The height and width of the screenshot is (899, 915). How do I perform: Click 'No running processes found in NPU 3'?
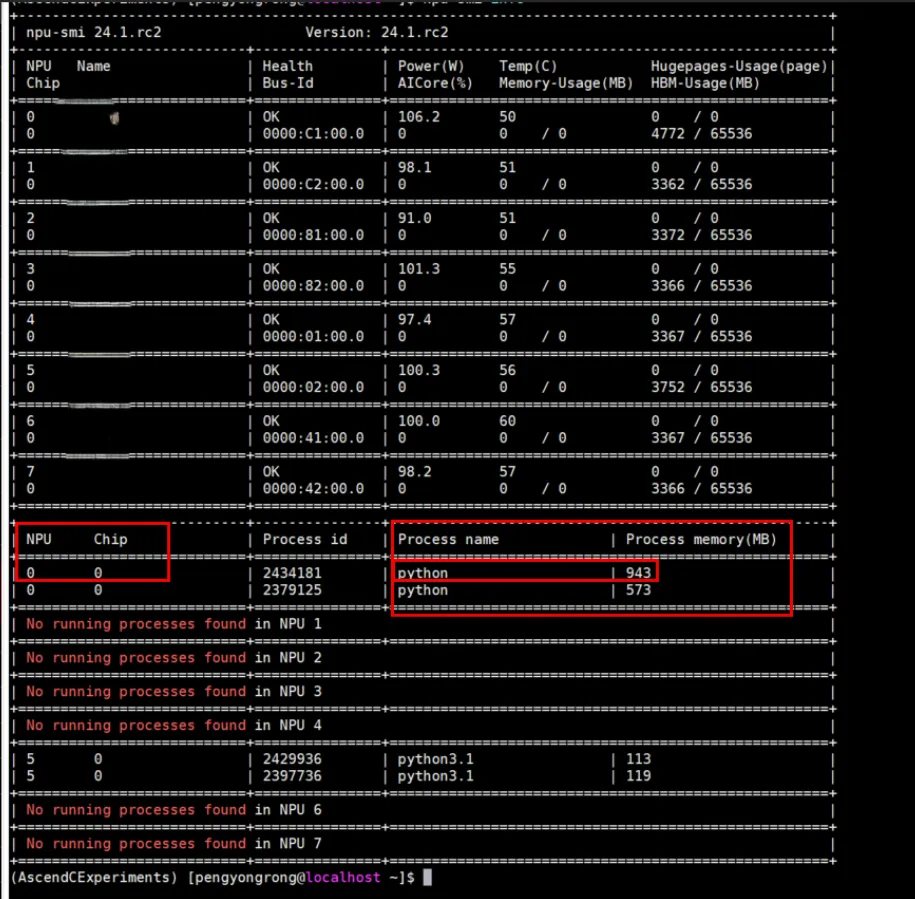(x=173, y=692)
